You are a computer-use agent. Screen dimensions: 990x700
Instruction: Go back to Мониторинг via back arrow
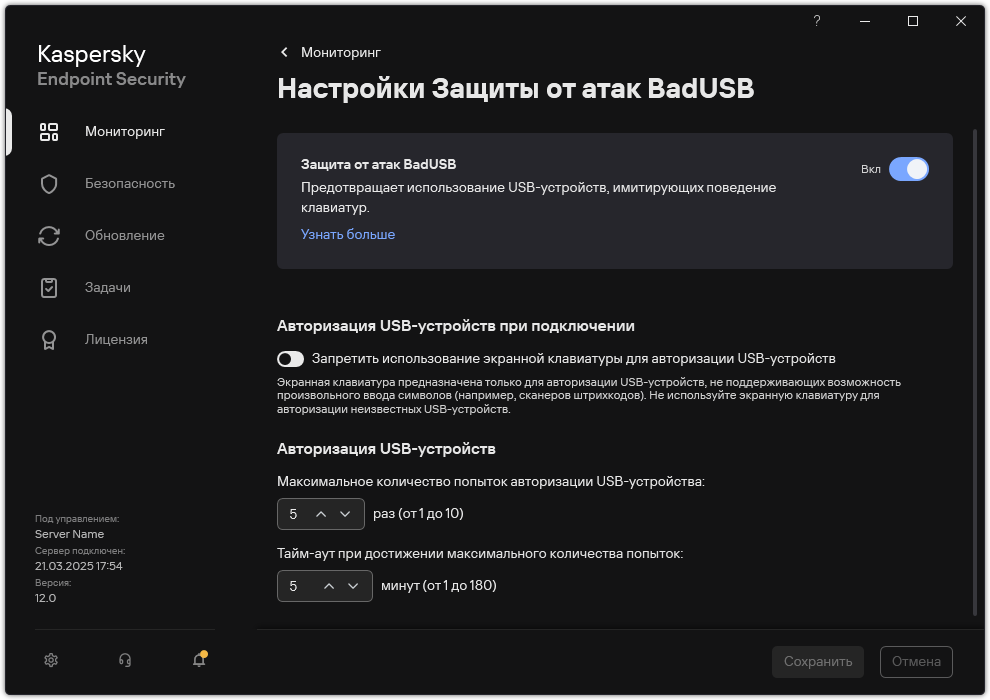(285, 52)
